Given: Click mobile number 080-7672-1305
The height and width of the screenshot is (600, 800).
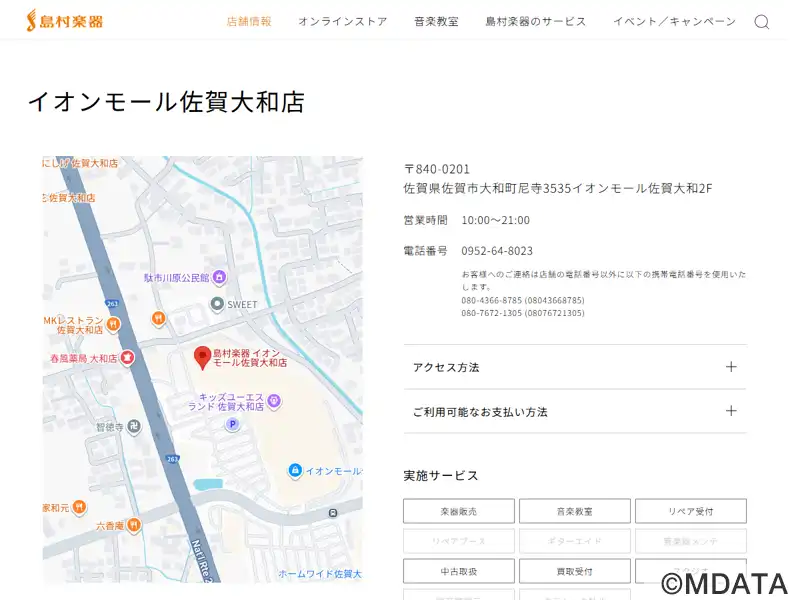Looking at the screenshot, I should pos(523,313).
